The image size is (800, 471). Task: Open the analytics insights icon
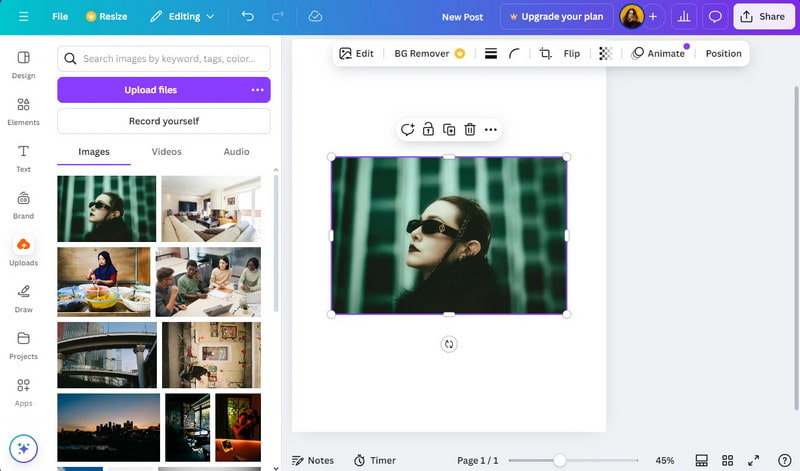pos(684,17)
